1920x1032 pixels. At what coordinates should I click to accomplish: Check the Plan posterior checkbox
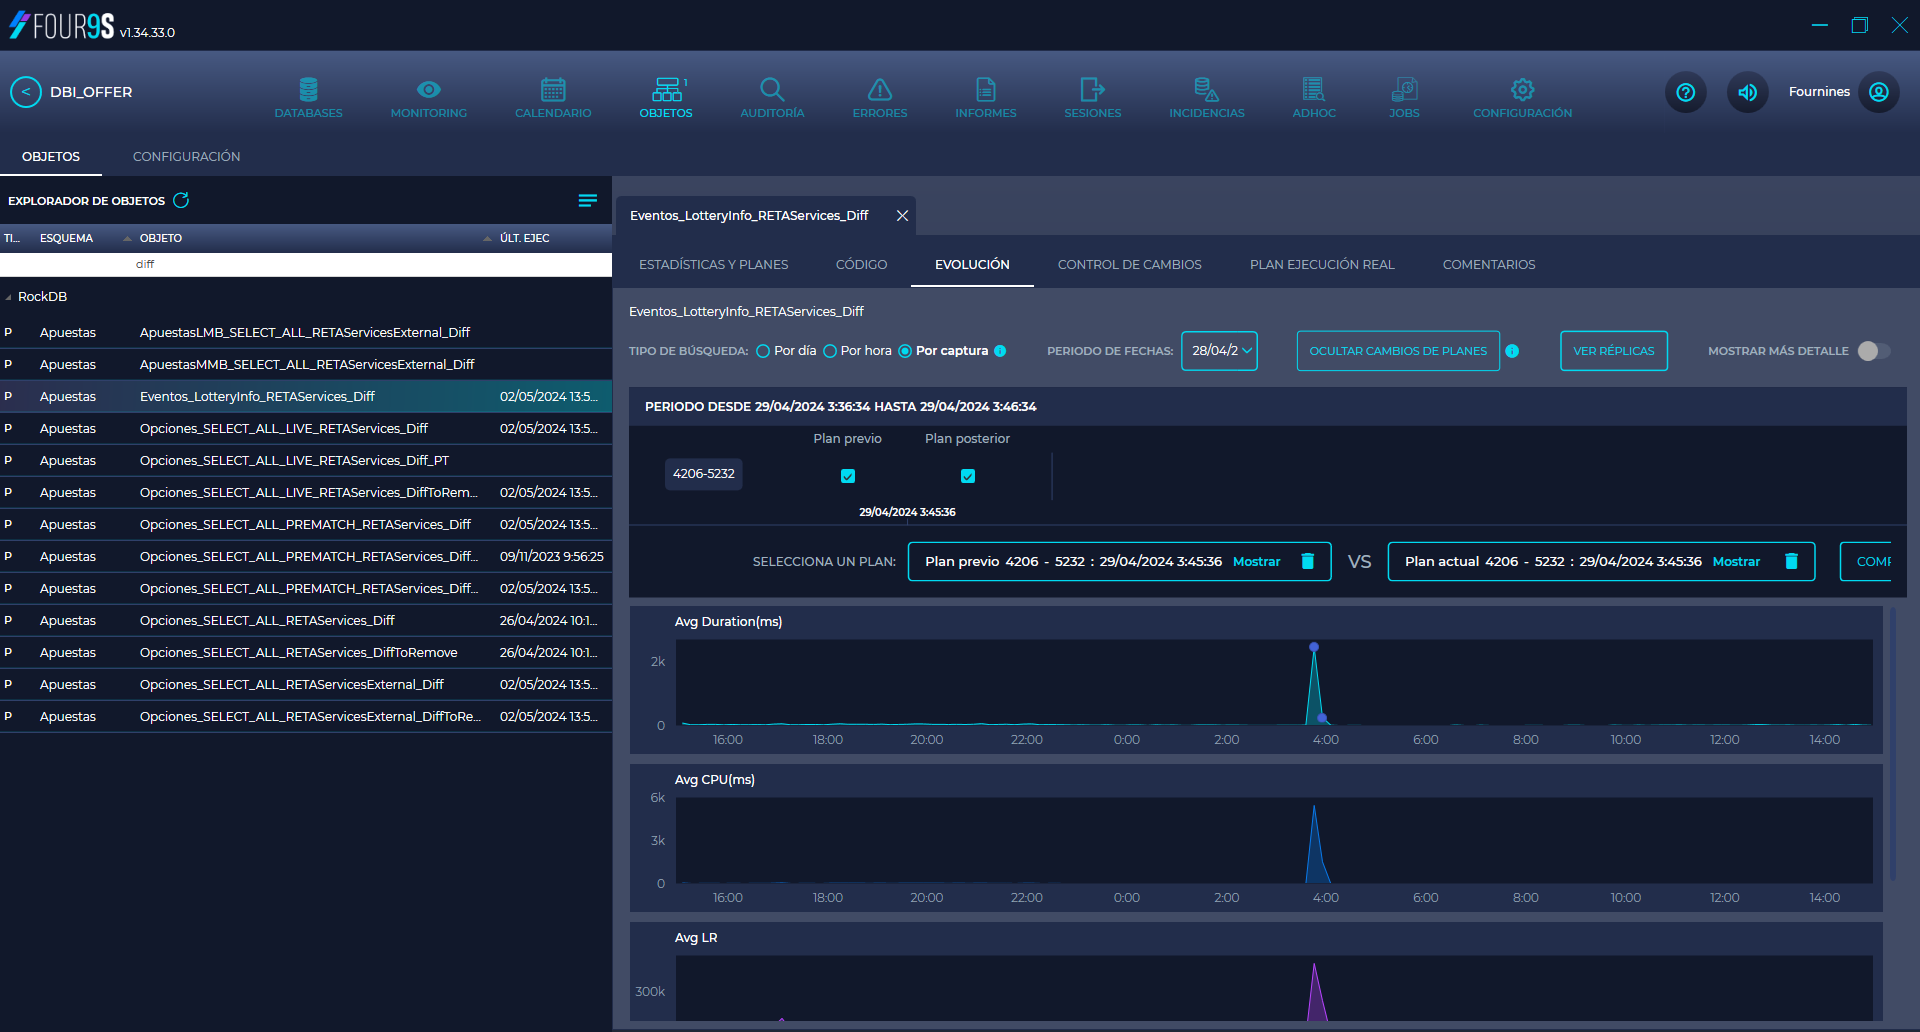click(967, 476)
